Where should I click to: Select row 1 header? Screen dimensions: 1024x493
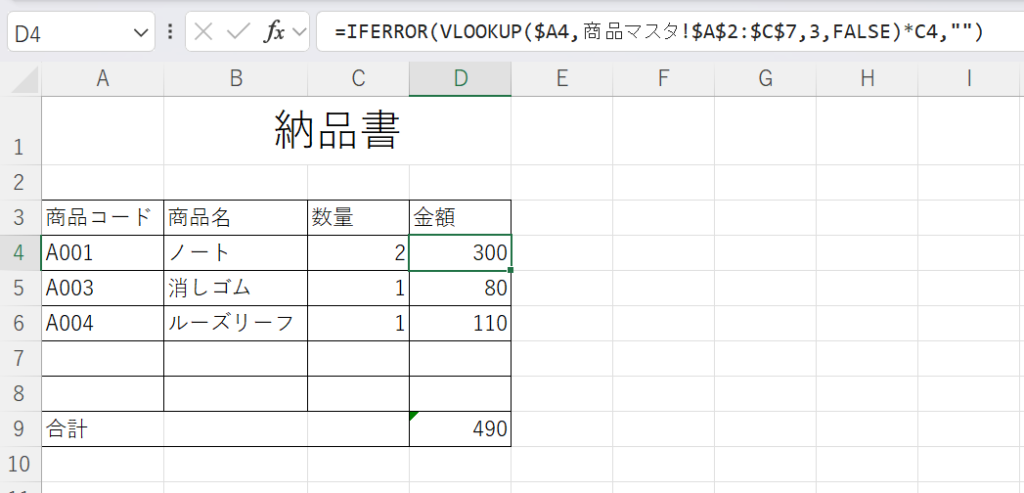click(20, 131)
